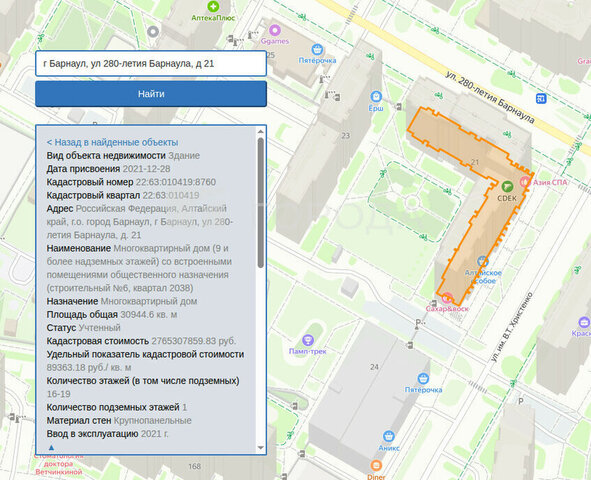The height and width of the screenshot is (480, 591).
Task: Click the Кадастровый квартал value 22:63:010419
Action: (x=171, y=196)
